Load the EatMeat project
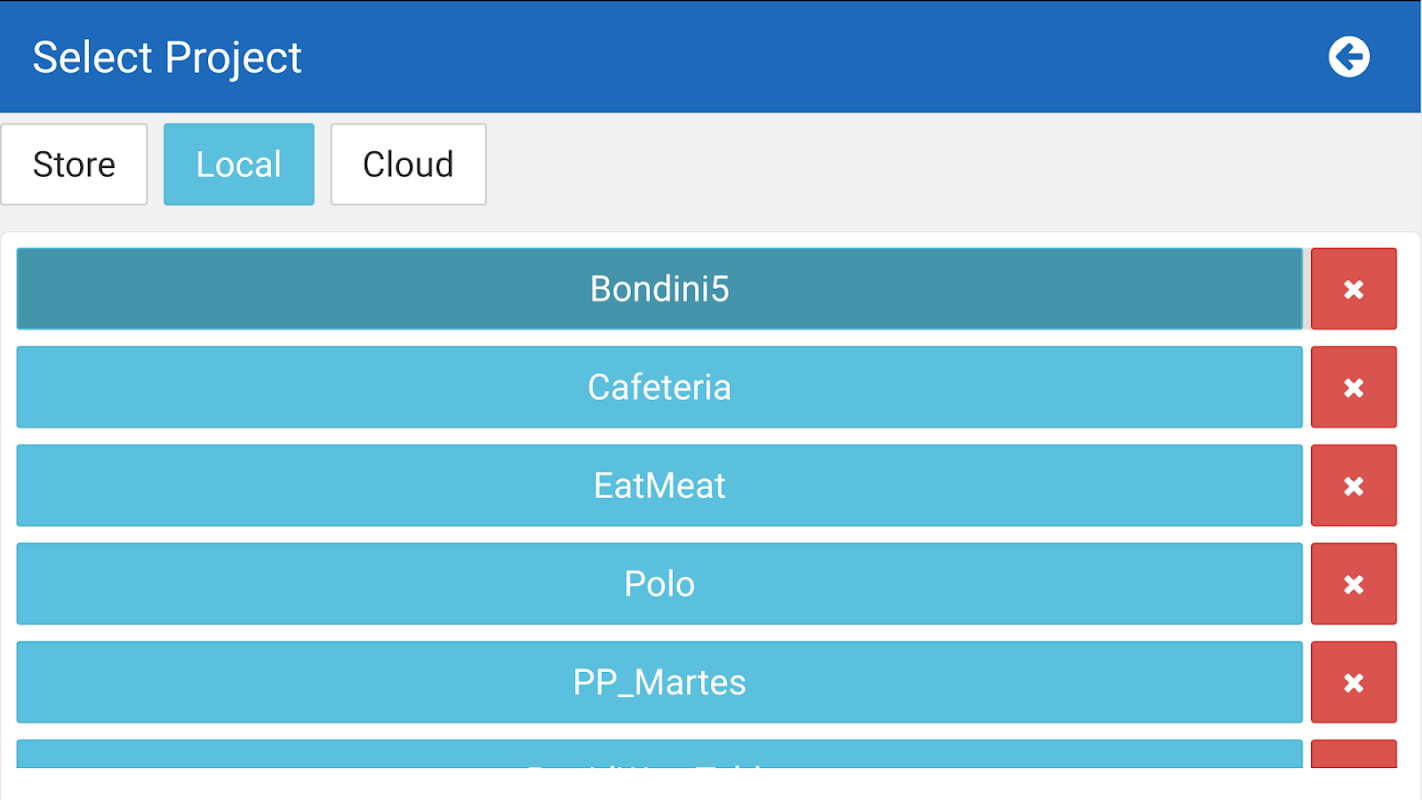This screenshot has width=1422, height=800. [659, 486]
